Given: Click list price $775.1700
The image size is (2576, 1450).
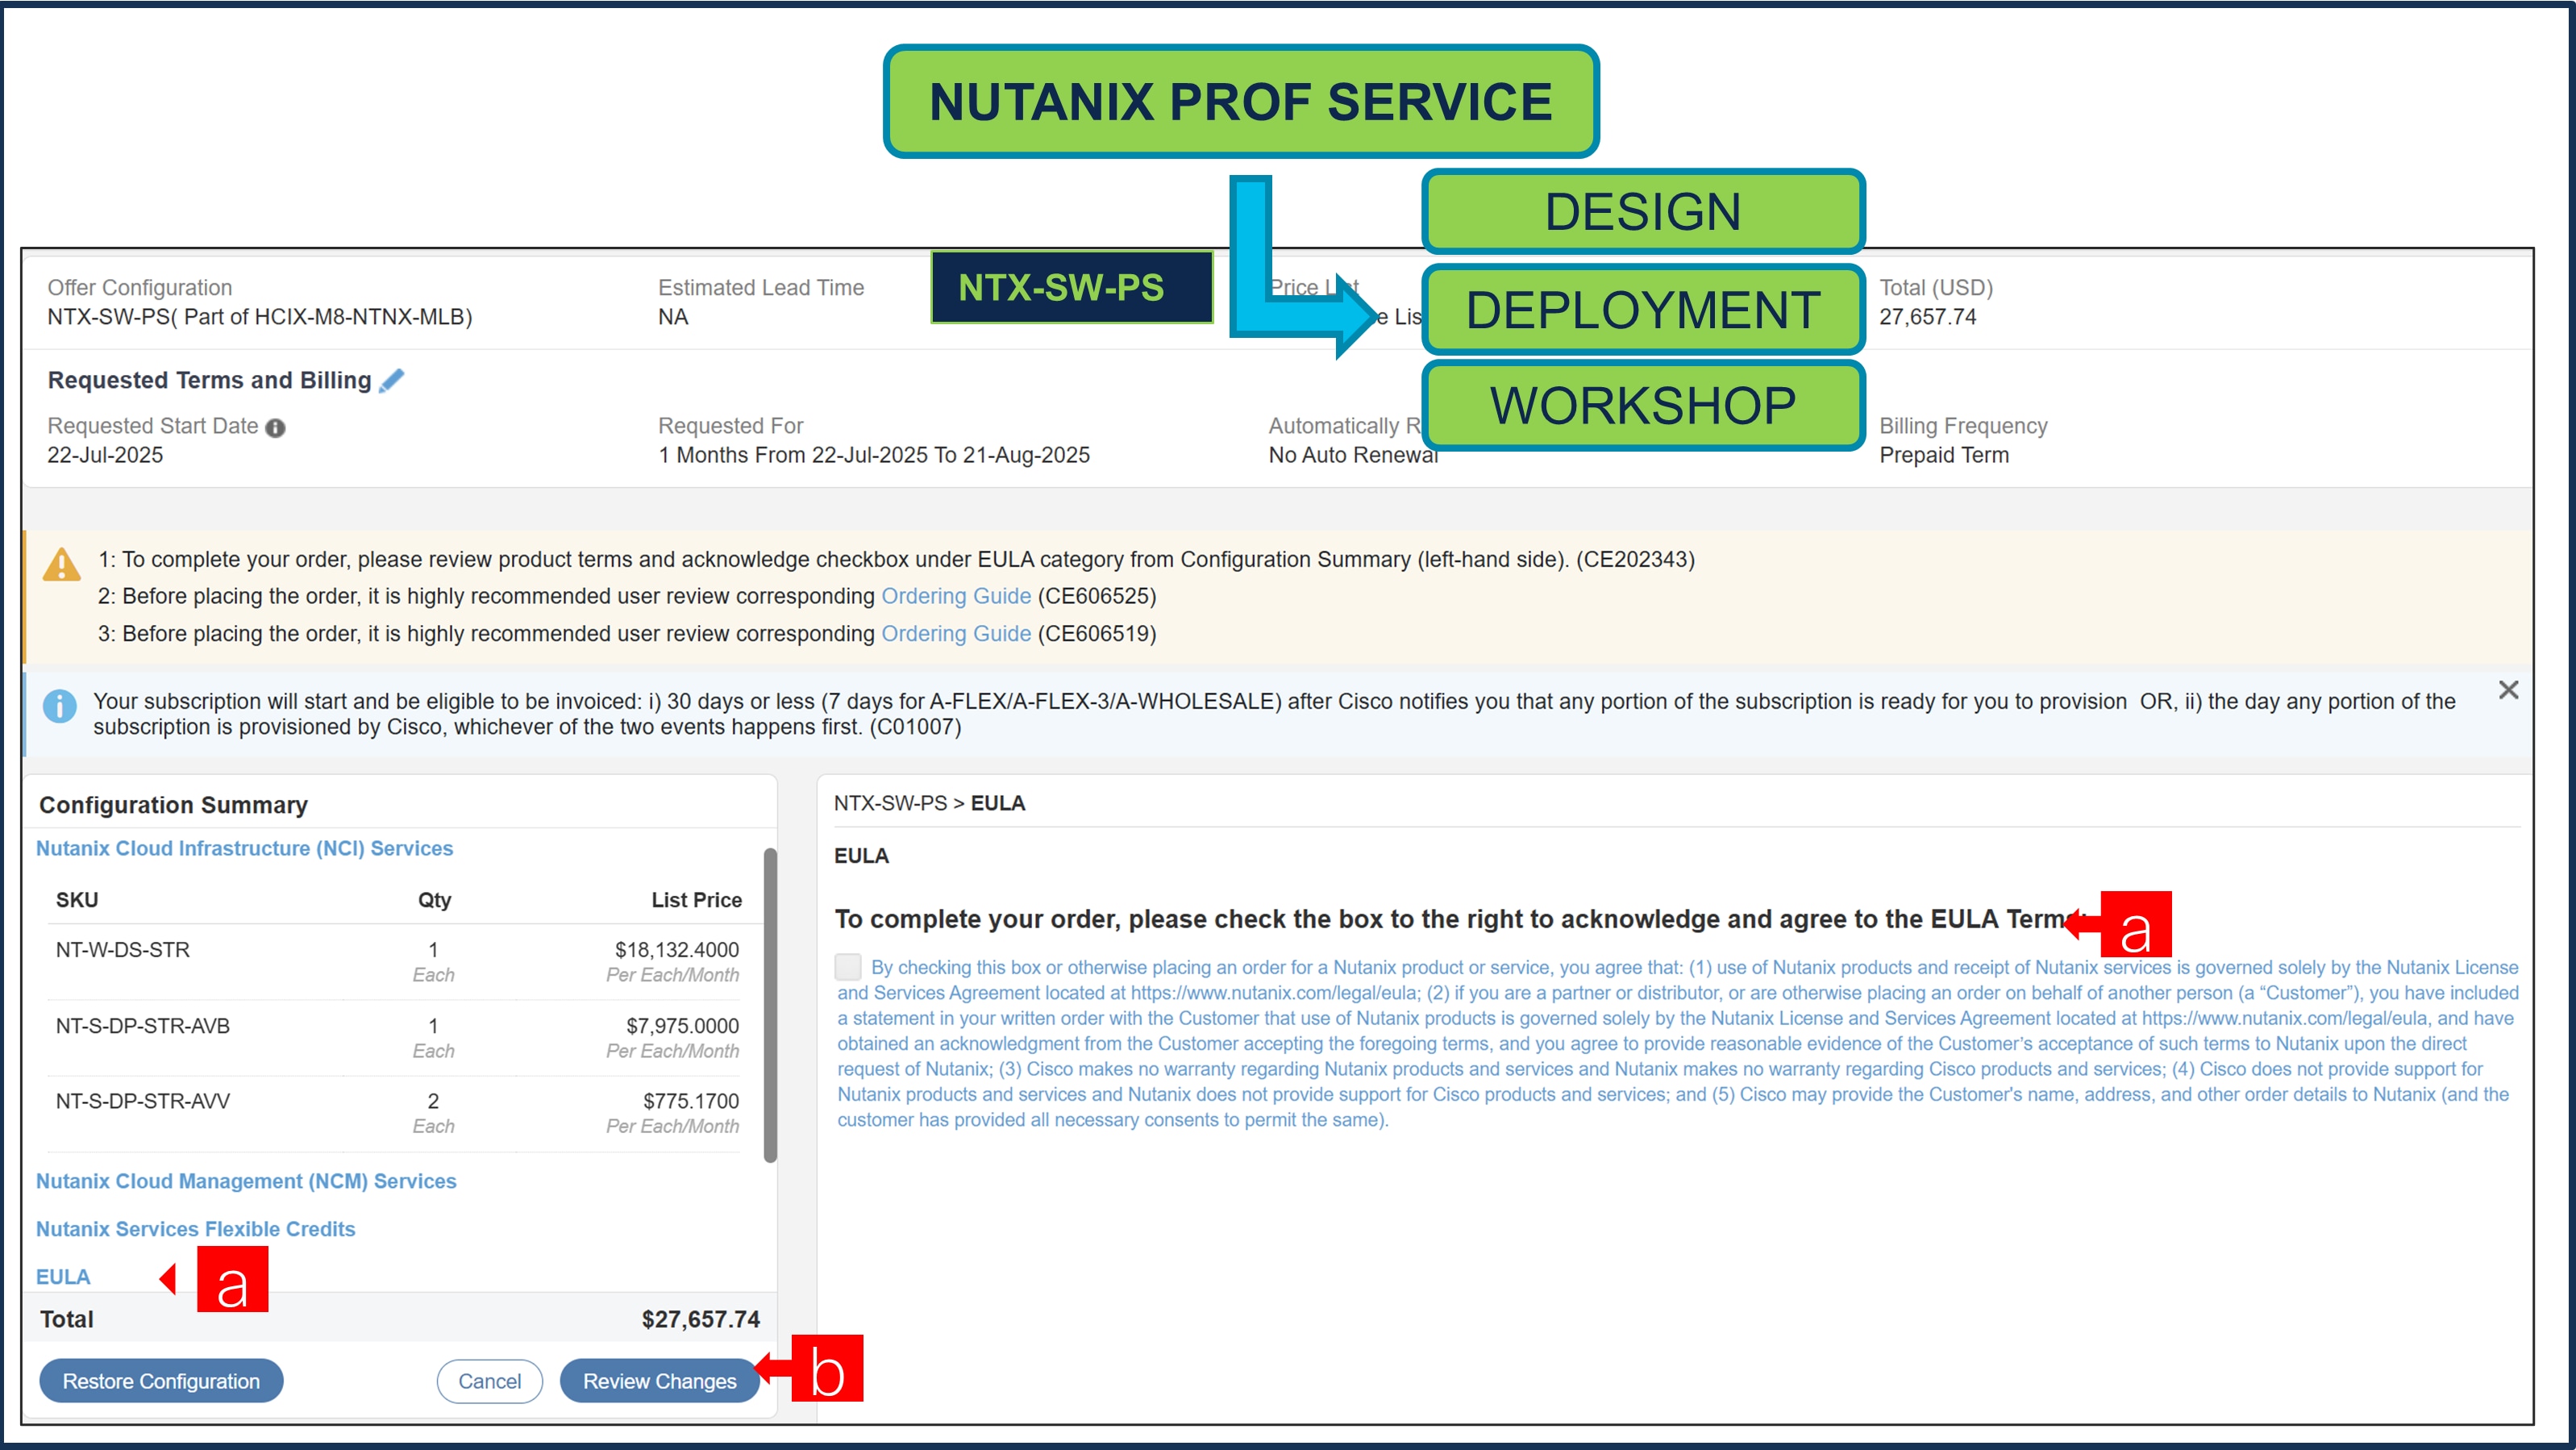Looking at the screenshot, I should [x=691, y=1101].
